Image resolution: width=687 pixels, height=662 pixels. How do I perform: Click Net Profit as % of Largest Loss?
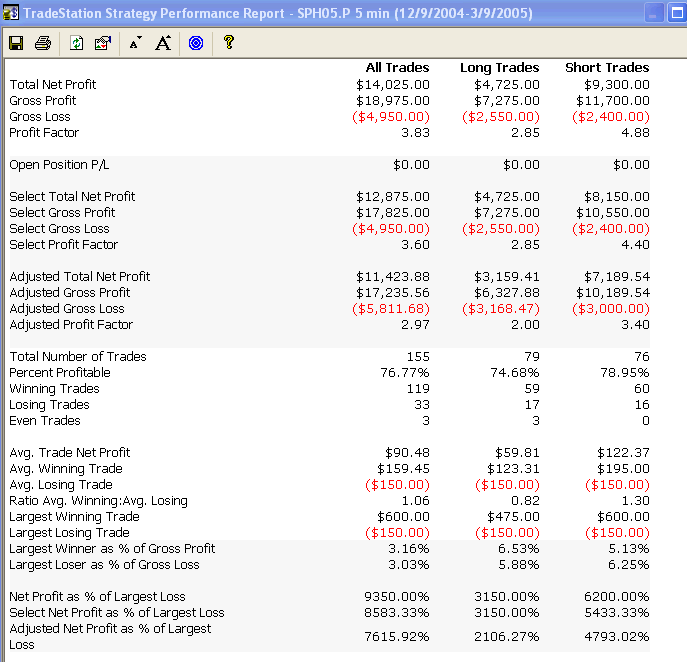tap(97, 596)
